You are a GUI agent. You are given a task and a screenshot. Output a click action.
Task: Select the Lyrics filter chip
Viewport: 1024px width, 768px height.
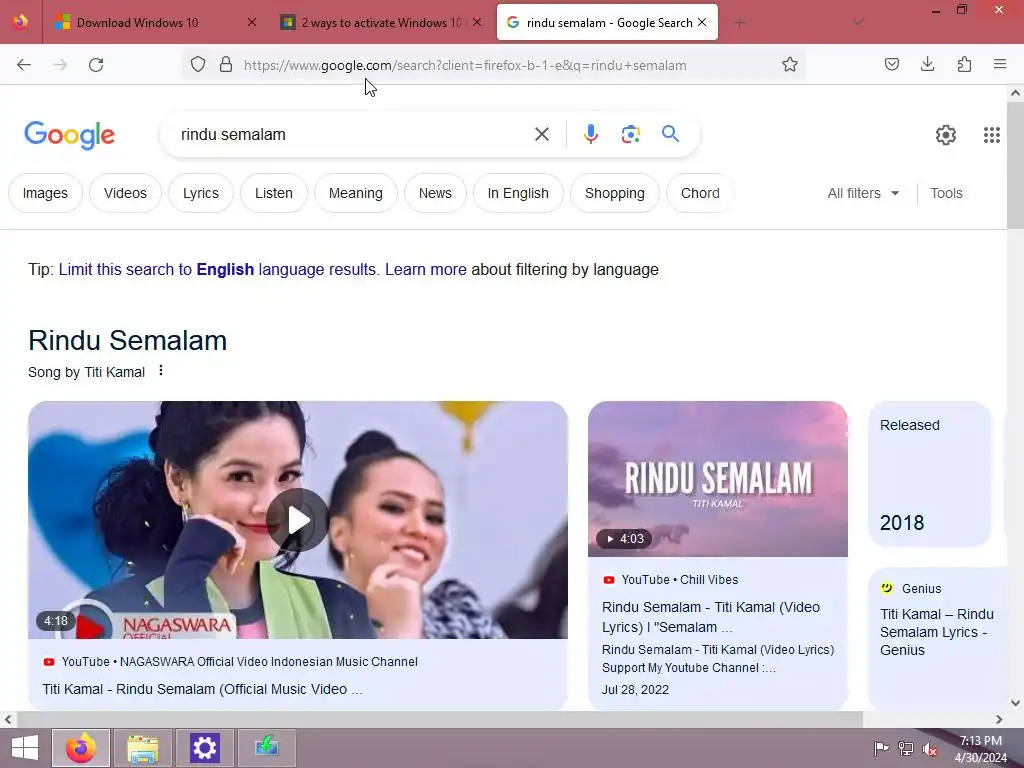click(x=200, y=193)
